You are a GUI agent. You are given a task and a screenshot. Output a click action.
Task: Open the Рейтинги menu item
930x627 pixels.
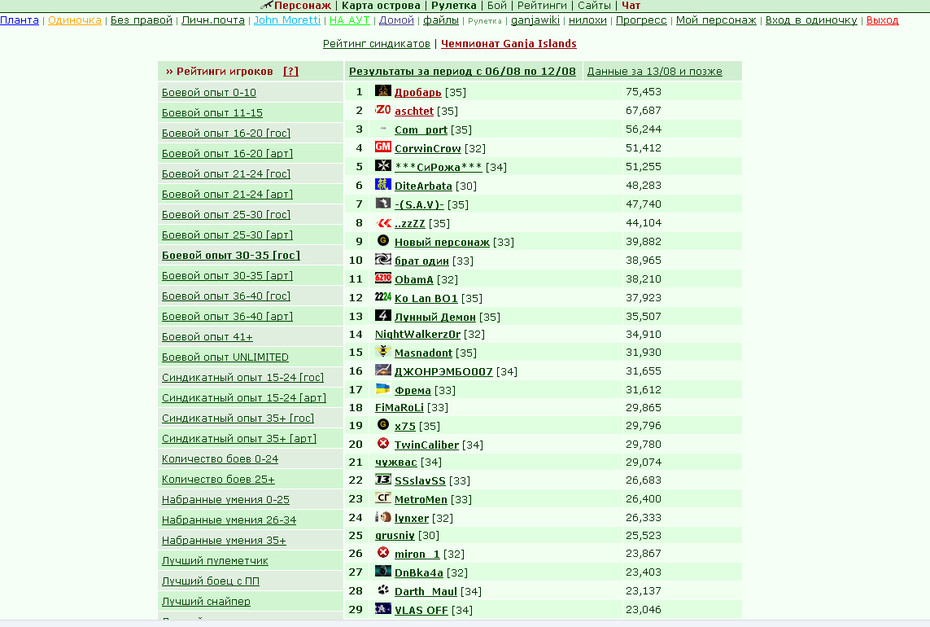point(542,5)
